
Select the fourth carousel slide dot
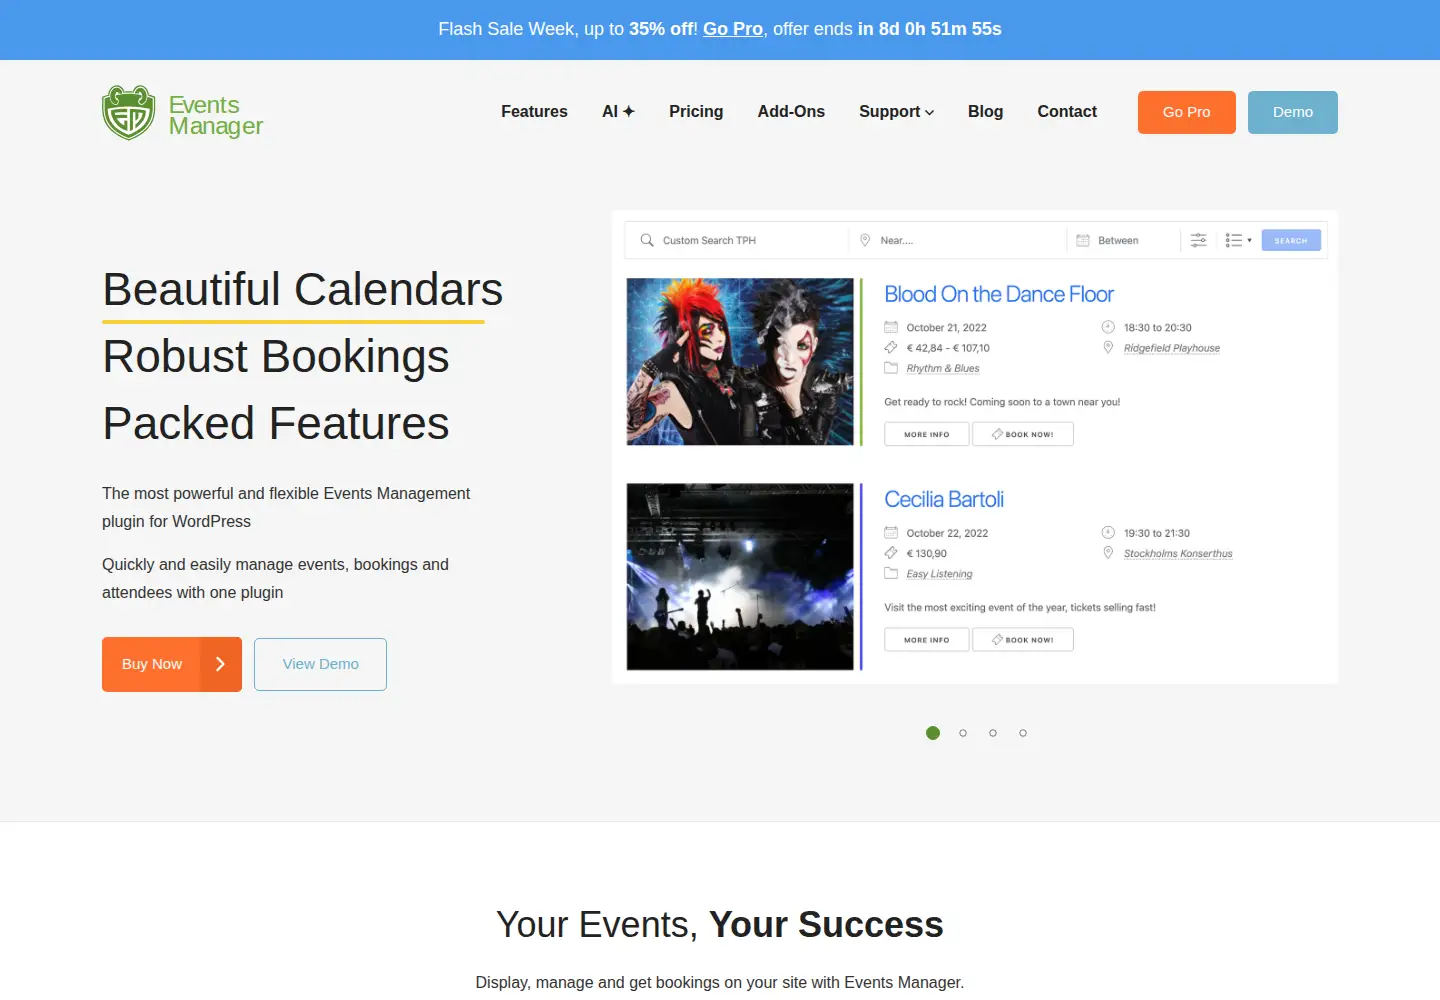(x=1023, y=733)
